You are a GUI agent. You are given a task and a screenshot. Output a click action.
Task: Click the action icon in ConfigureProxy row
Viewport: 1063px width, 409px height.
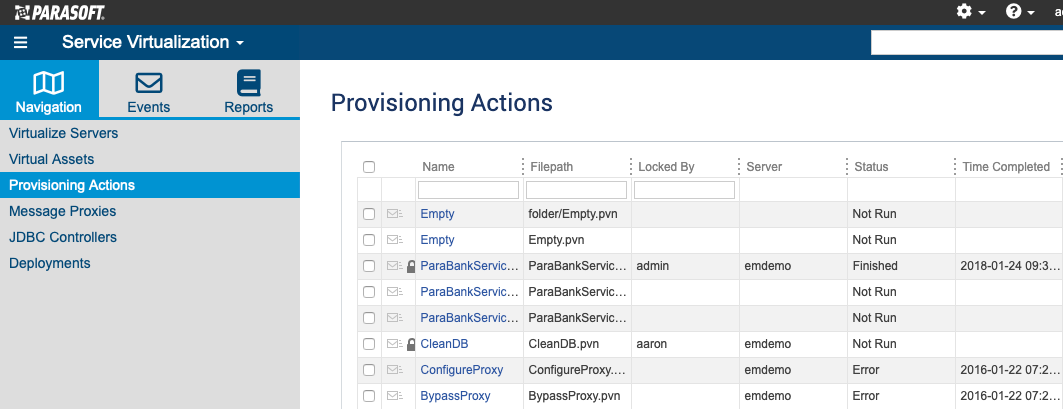coord(395,370)
